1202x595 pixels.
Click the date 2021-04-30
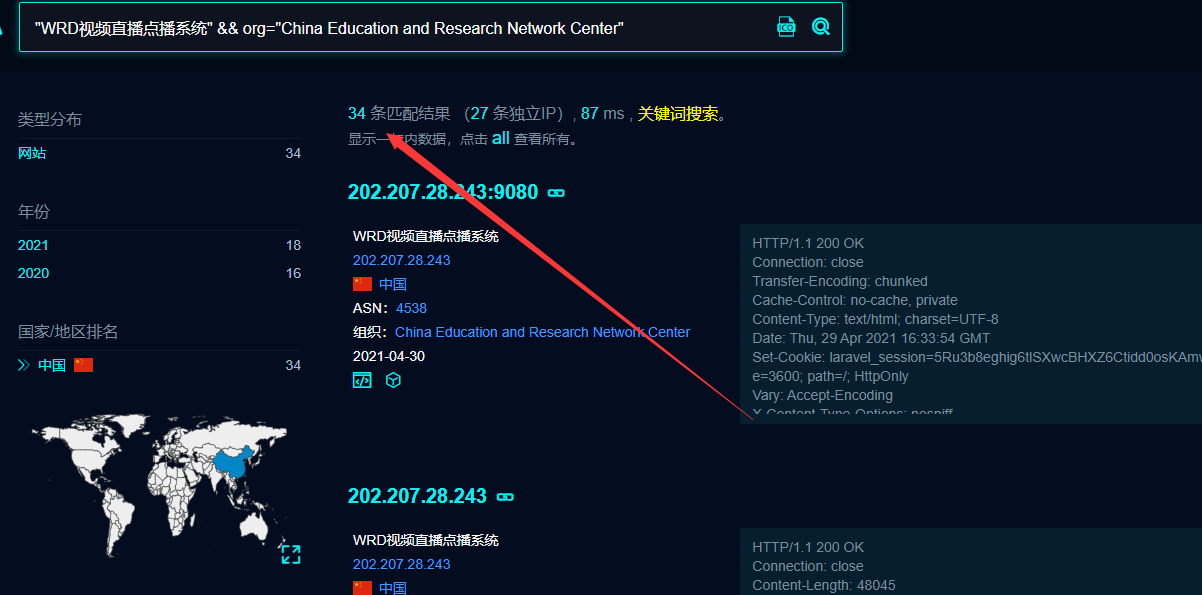389,356
